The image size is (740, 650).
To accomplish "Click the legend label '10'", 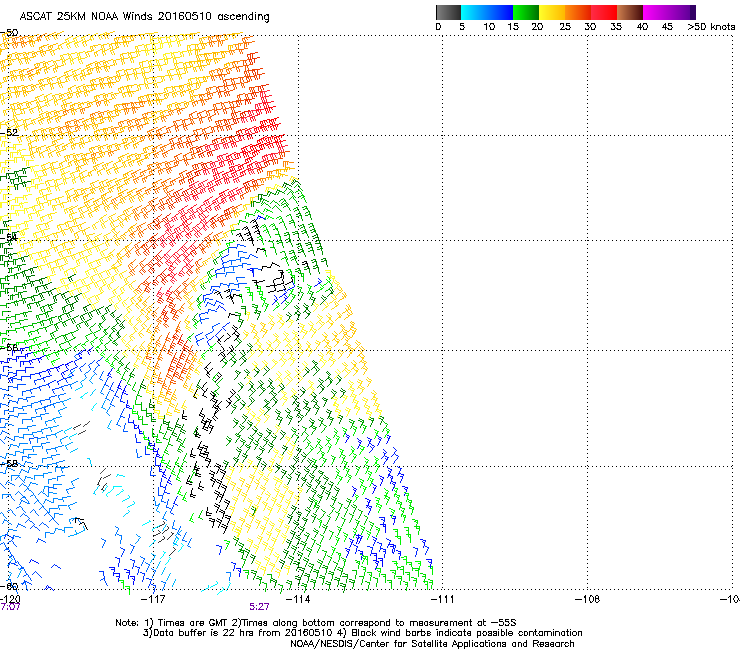I will [x=489, y=27].
